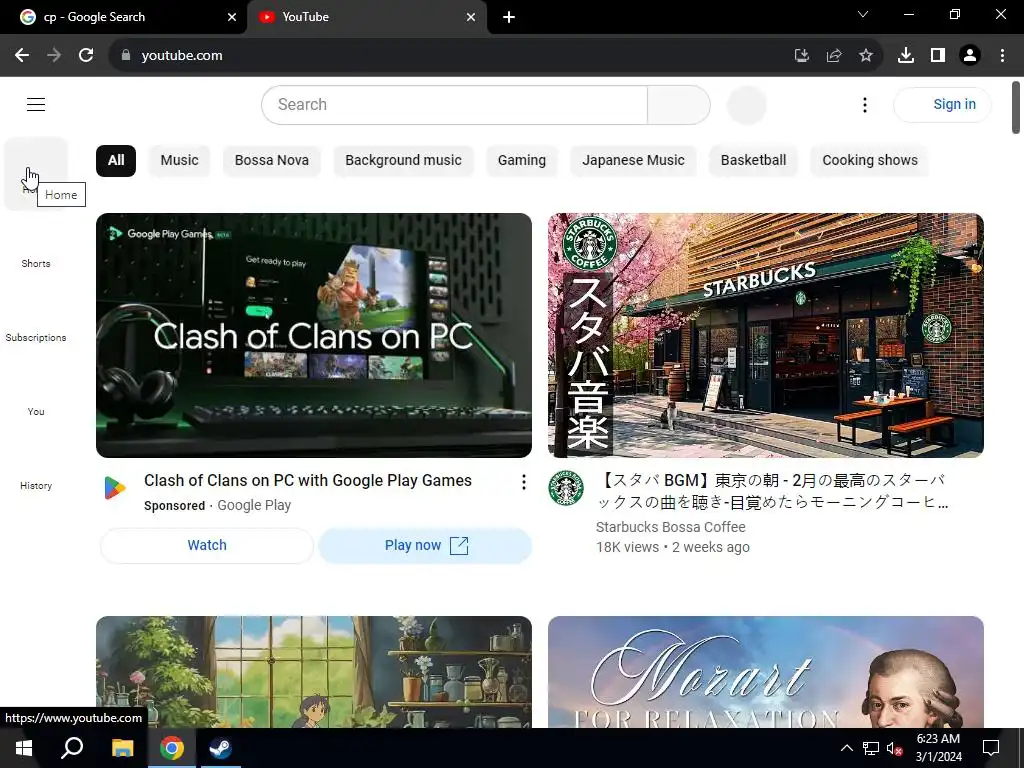The width and height of the screenshot is (1024, 768).
Task: Open Google Play channel logo
Action: click(115, 488)
